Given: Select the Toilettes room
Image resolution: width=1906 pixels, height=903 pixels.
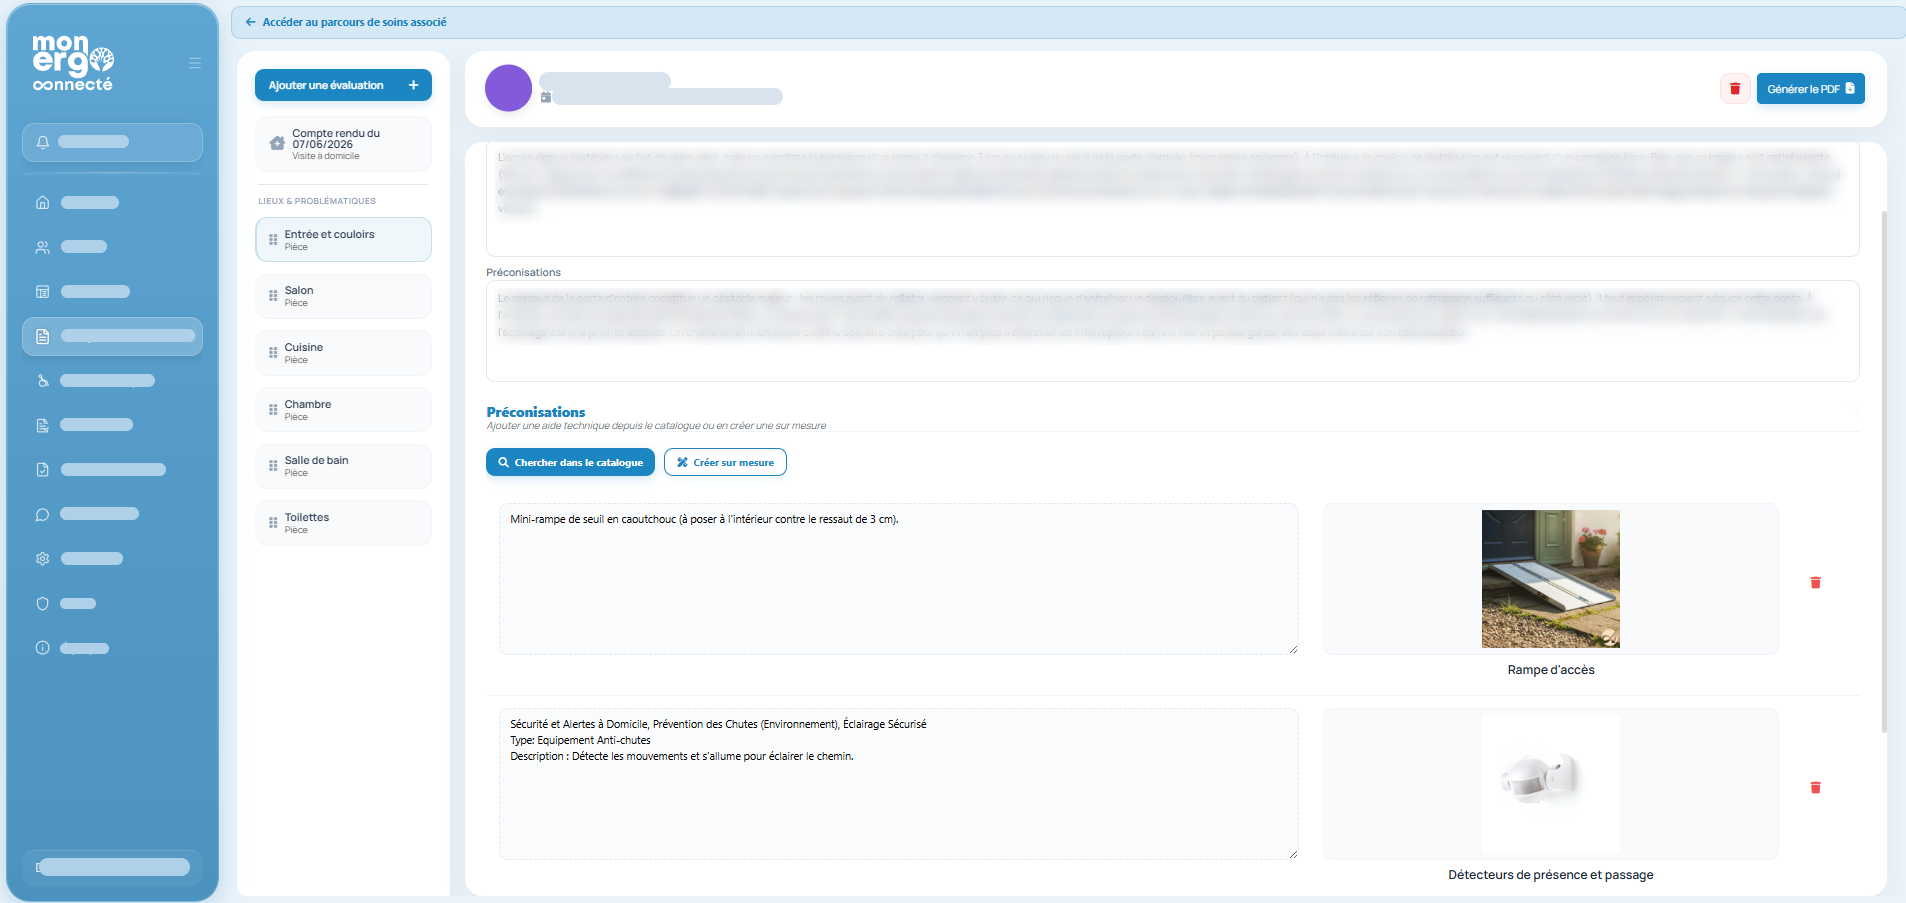Looking at the screenshot, I should [x=343, y=523].
